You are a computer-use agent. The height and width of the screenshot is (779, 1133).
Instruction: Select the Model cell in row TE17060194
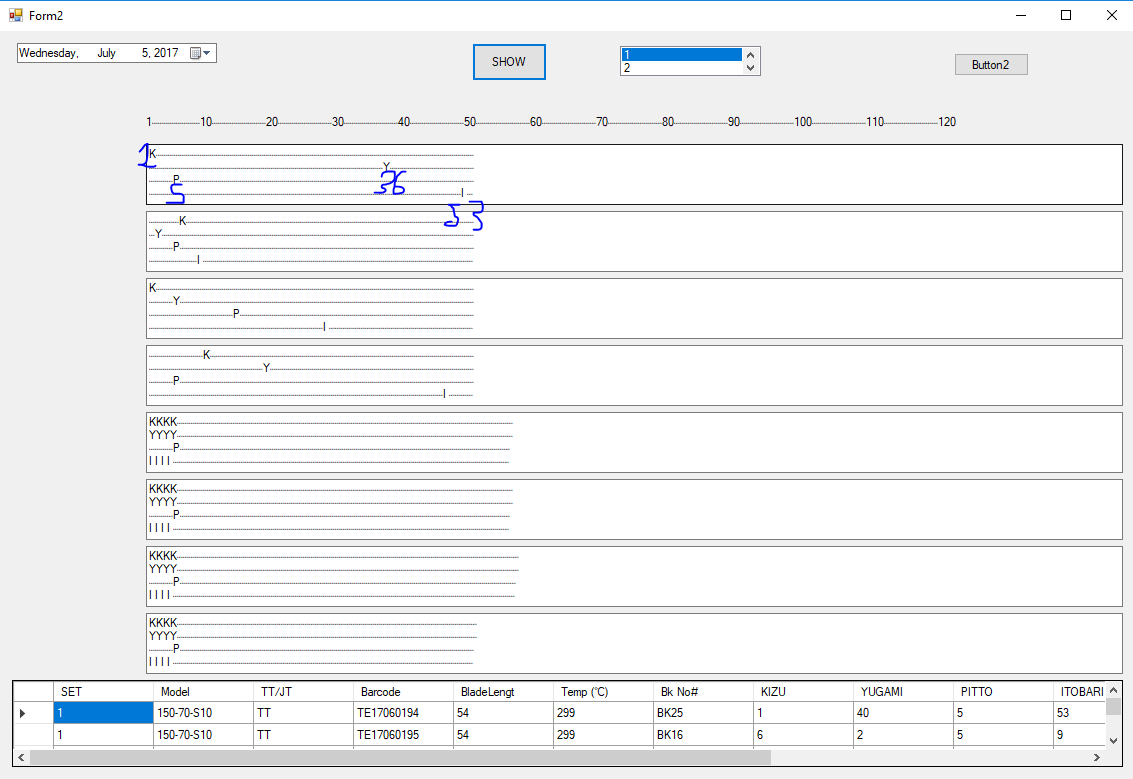(203, 713)
